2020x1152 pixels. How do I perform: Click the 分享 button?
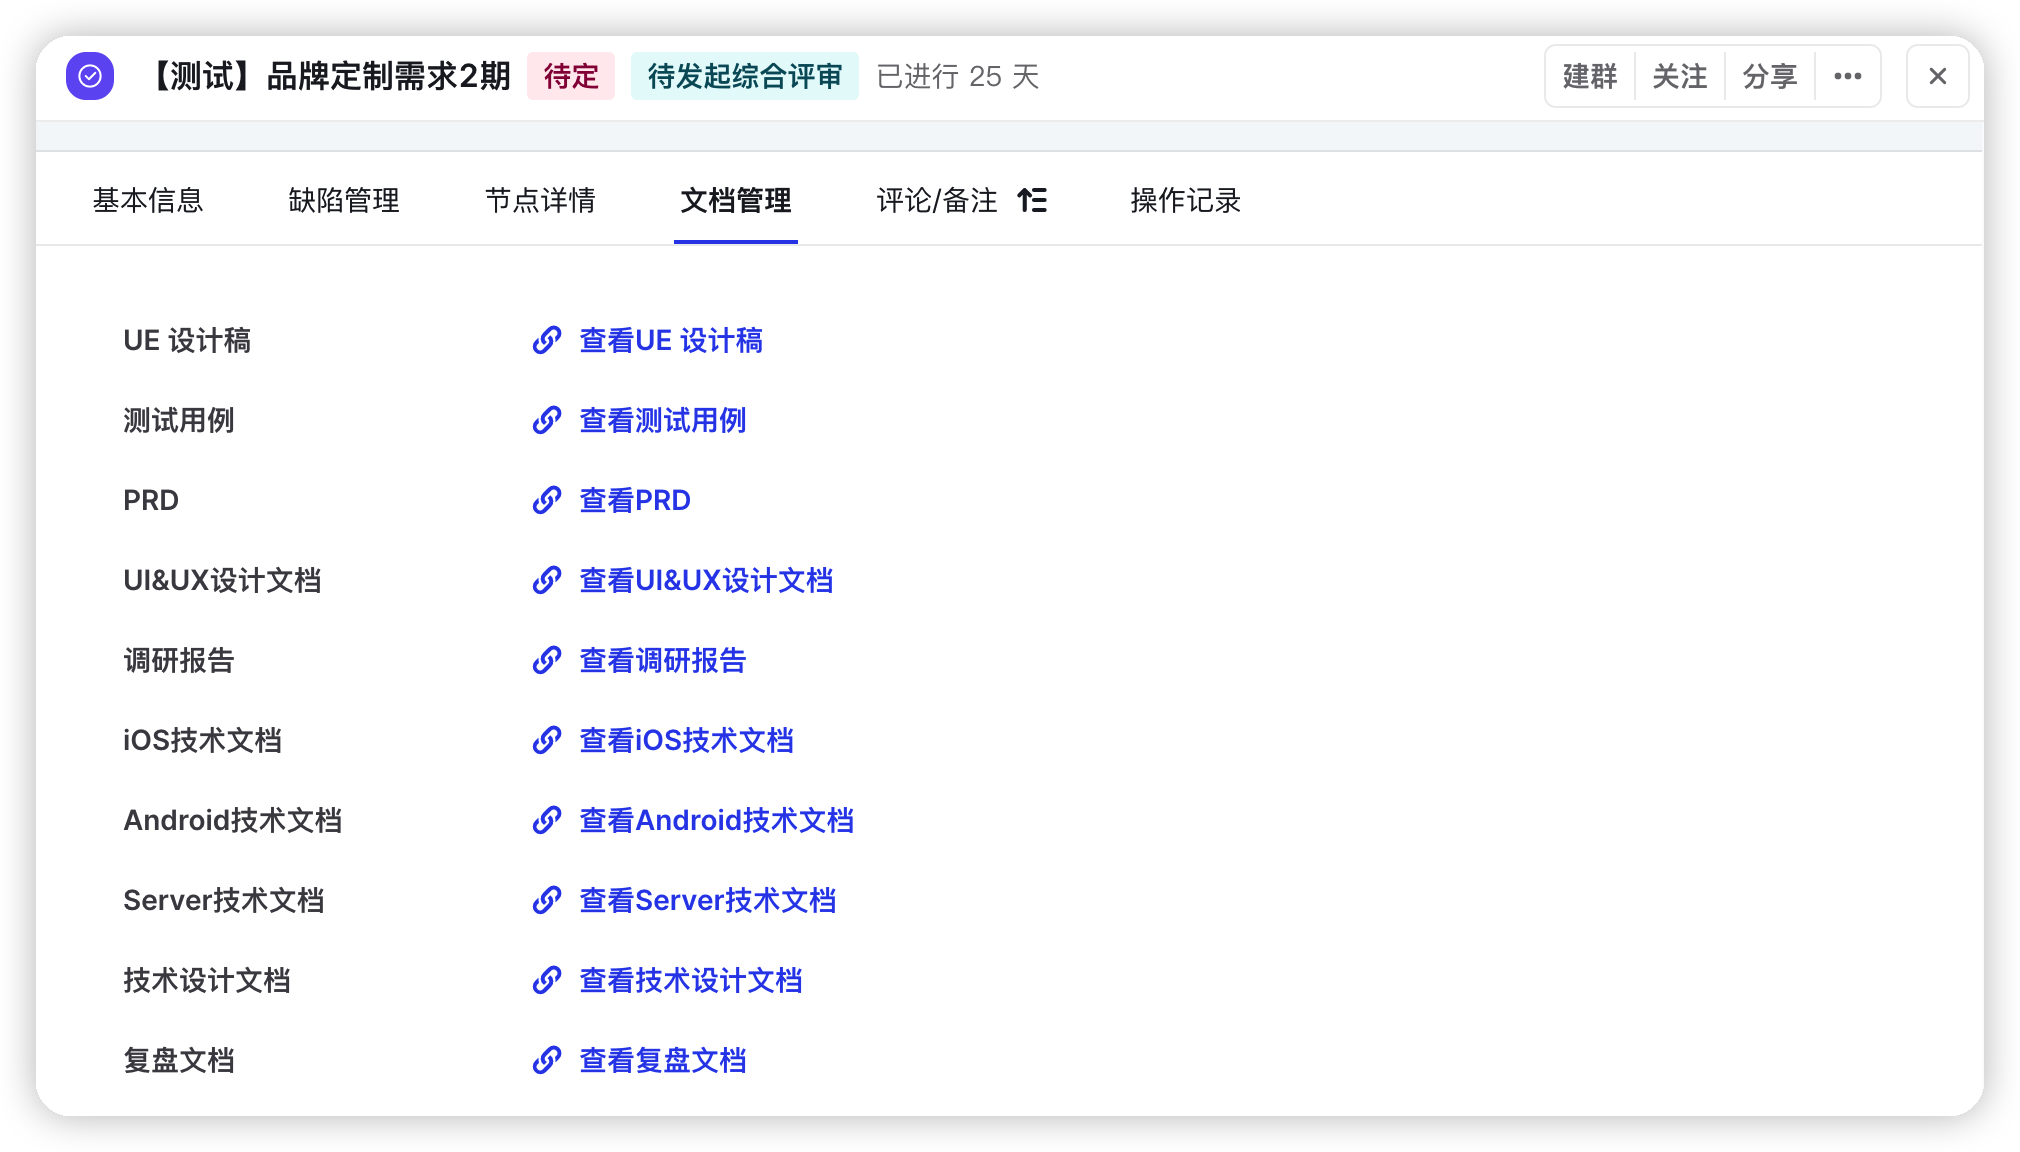(x=1769, y=76)
